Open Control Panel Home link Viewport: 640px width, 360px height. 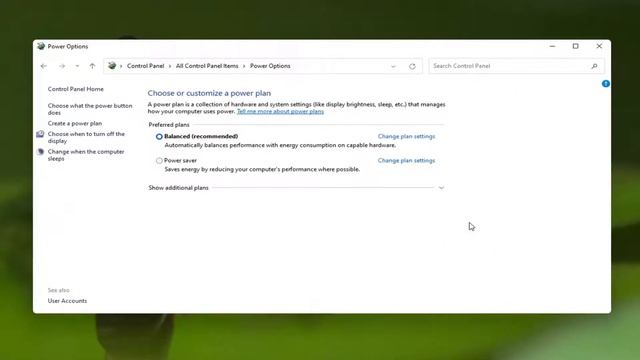pos(76,89)
